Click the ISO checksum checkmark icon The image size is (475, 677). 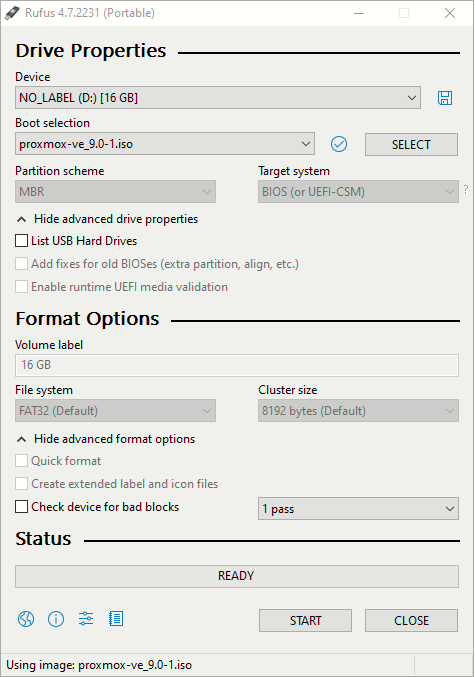click(339, 144)
